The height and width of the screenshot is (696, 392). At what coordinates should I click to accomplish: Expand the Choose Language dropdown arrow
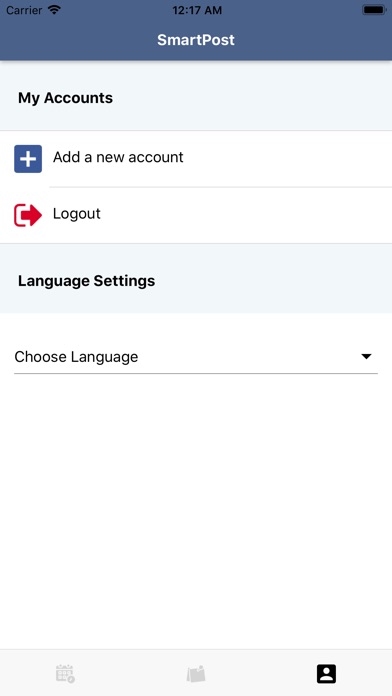[x=366, y=356]
